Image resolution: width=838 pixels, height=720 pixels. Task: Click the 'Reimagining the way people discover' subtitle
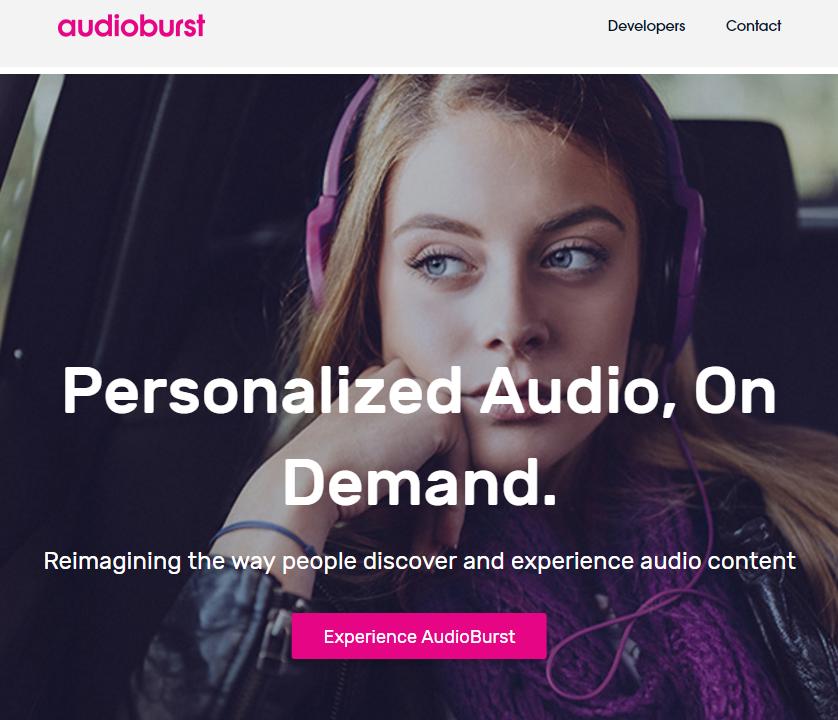[x=420, y=561]
